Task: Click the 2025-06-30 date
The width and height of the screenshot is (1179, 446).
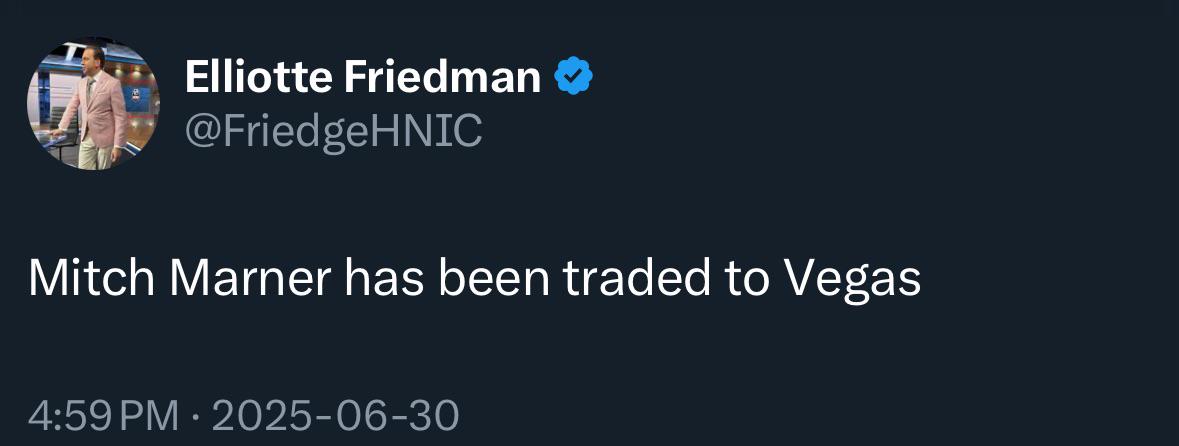Action: pos(335,416)
